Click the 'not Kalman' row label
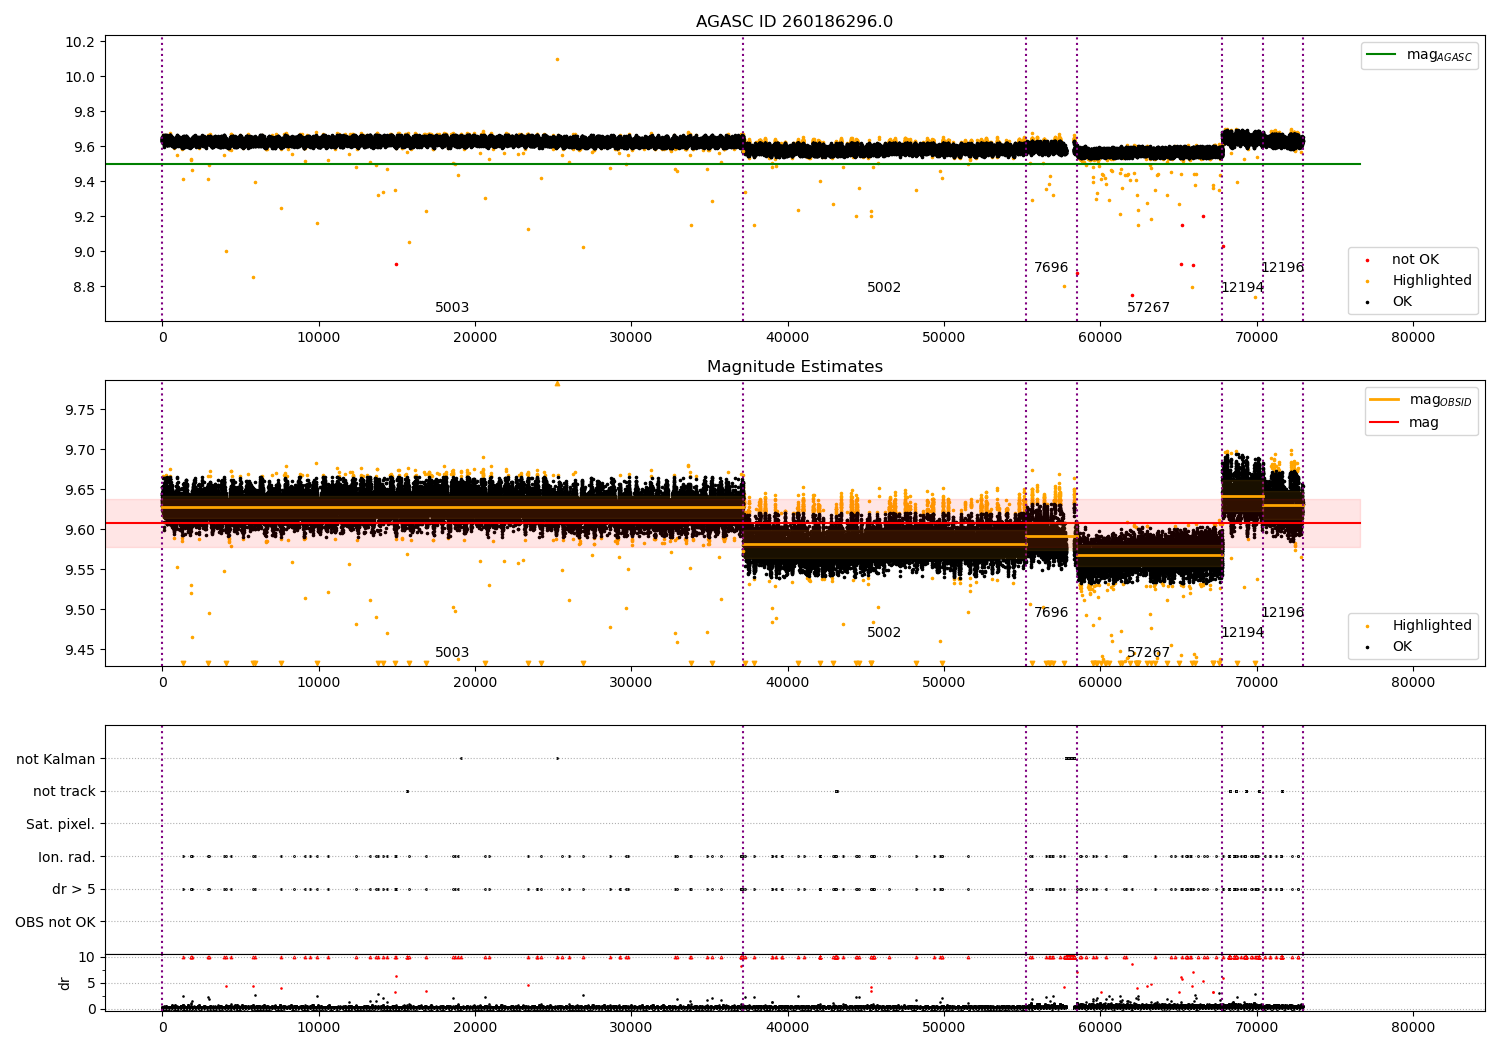Viewport: 1500px width, 1050px height. pos(56,760)
